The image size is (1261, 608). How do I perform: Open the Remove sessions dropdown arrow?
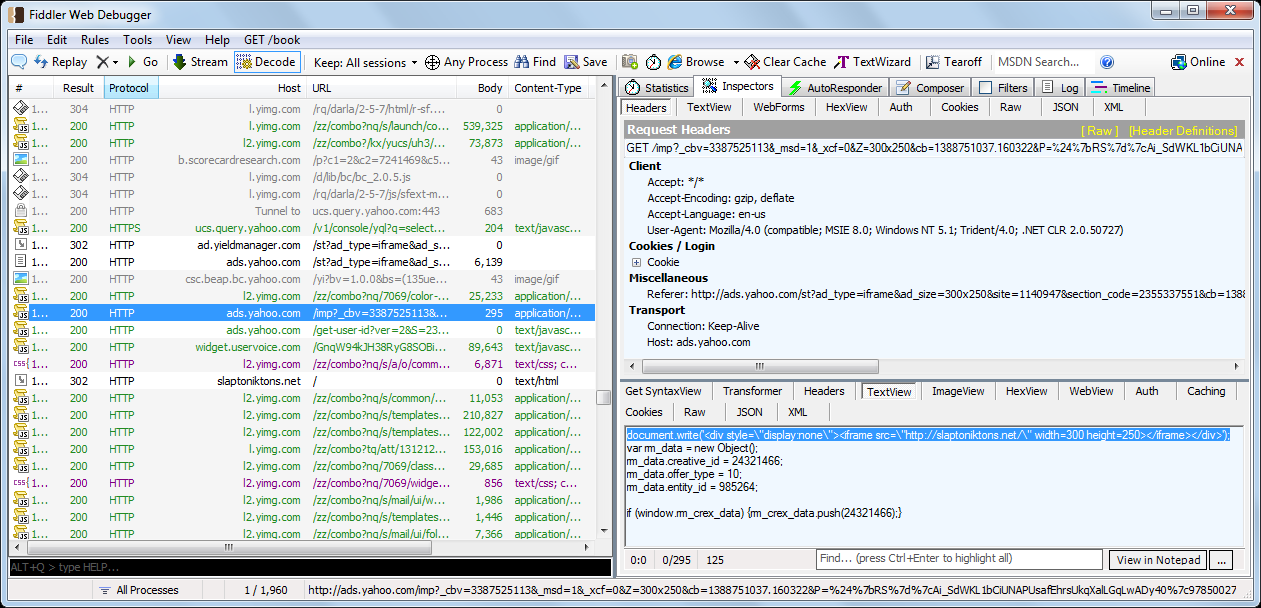tap(115, 62)
